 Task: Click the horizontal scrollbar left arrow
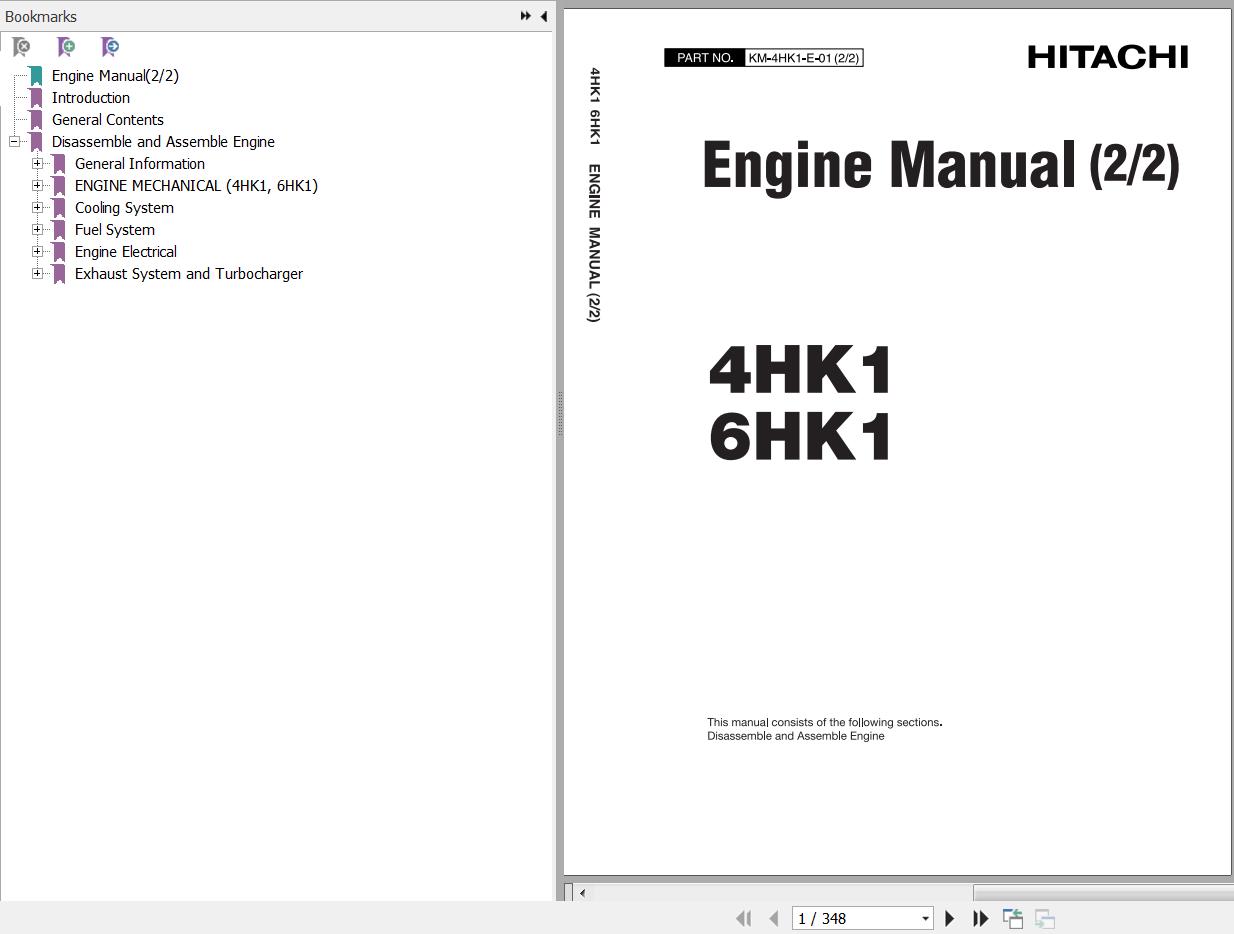click(x=582, y=893)
